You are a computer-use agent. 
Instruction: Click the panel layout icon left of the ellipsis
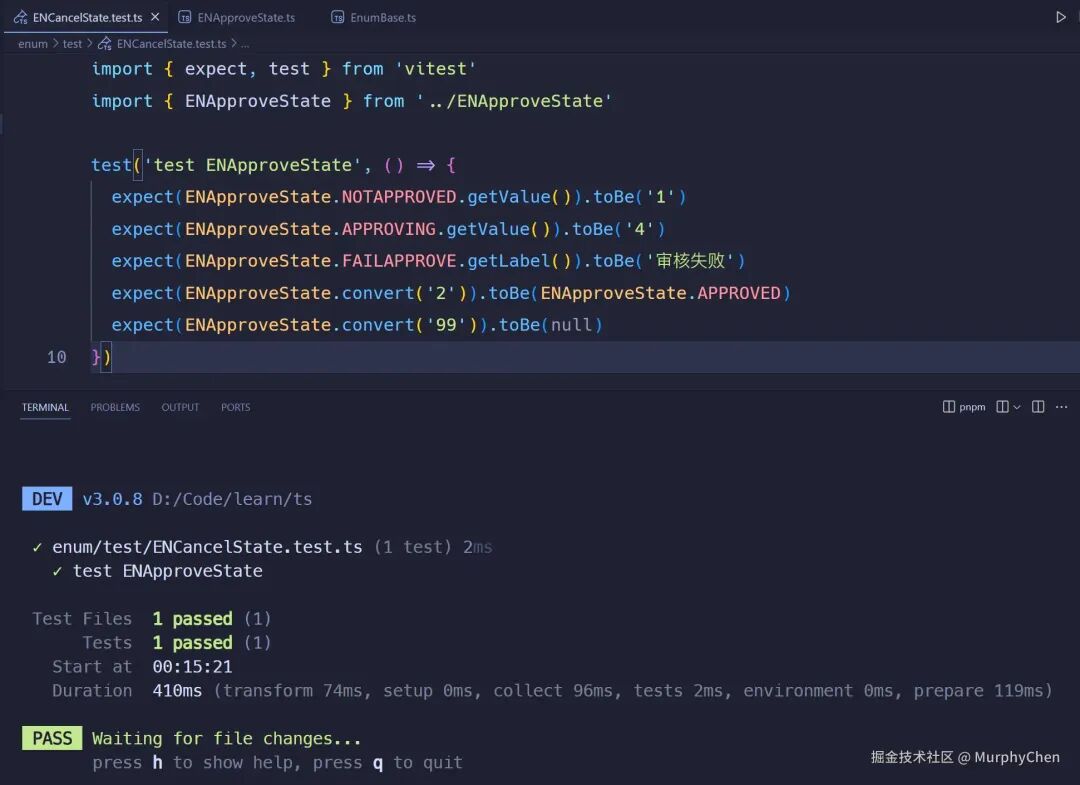tap(1038, 407)
